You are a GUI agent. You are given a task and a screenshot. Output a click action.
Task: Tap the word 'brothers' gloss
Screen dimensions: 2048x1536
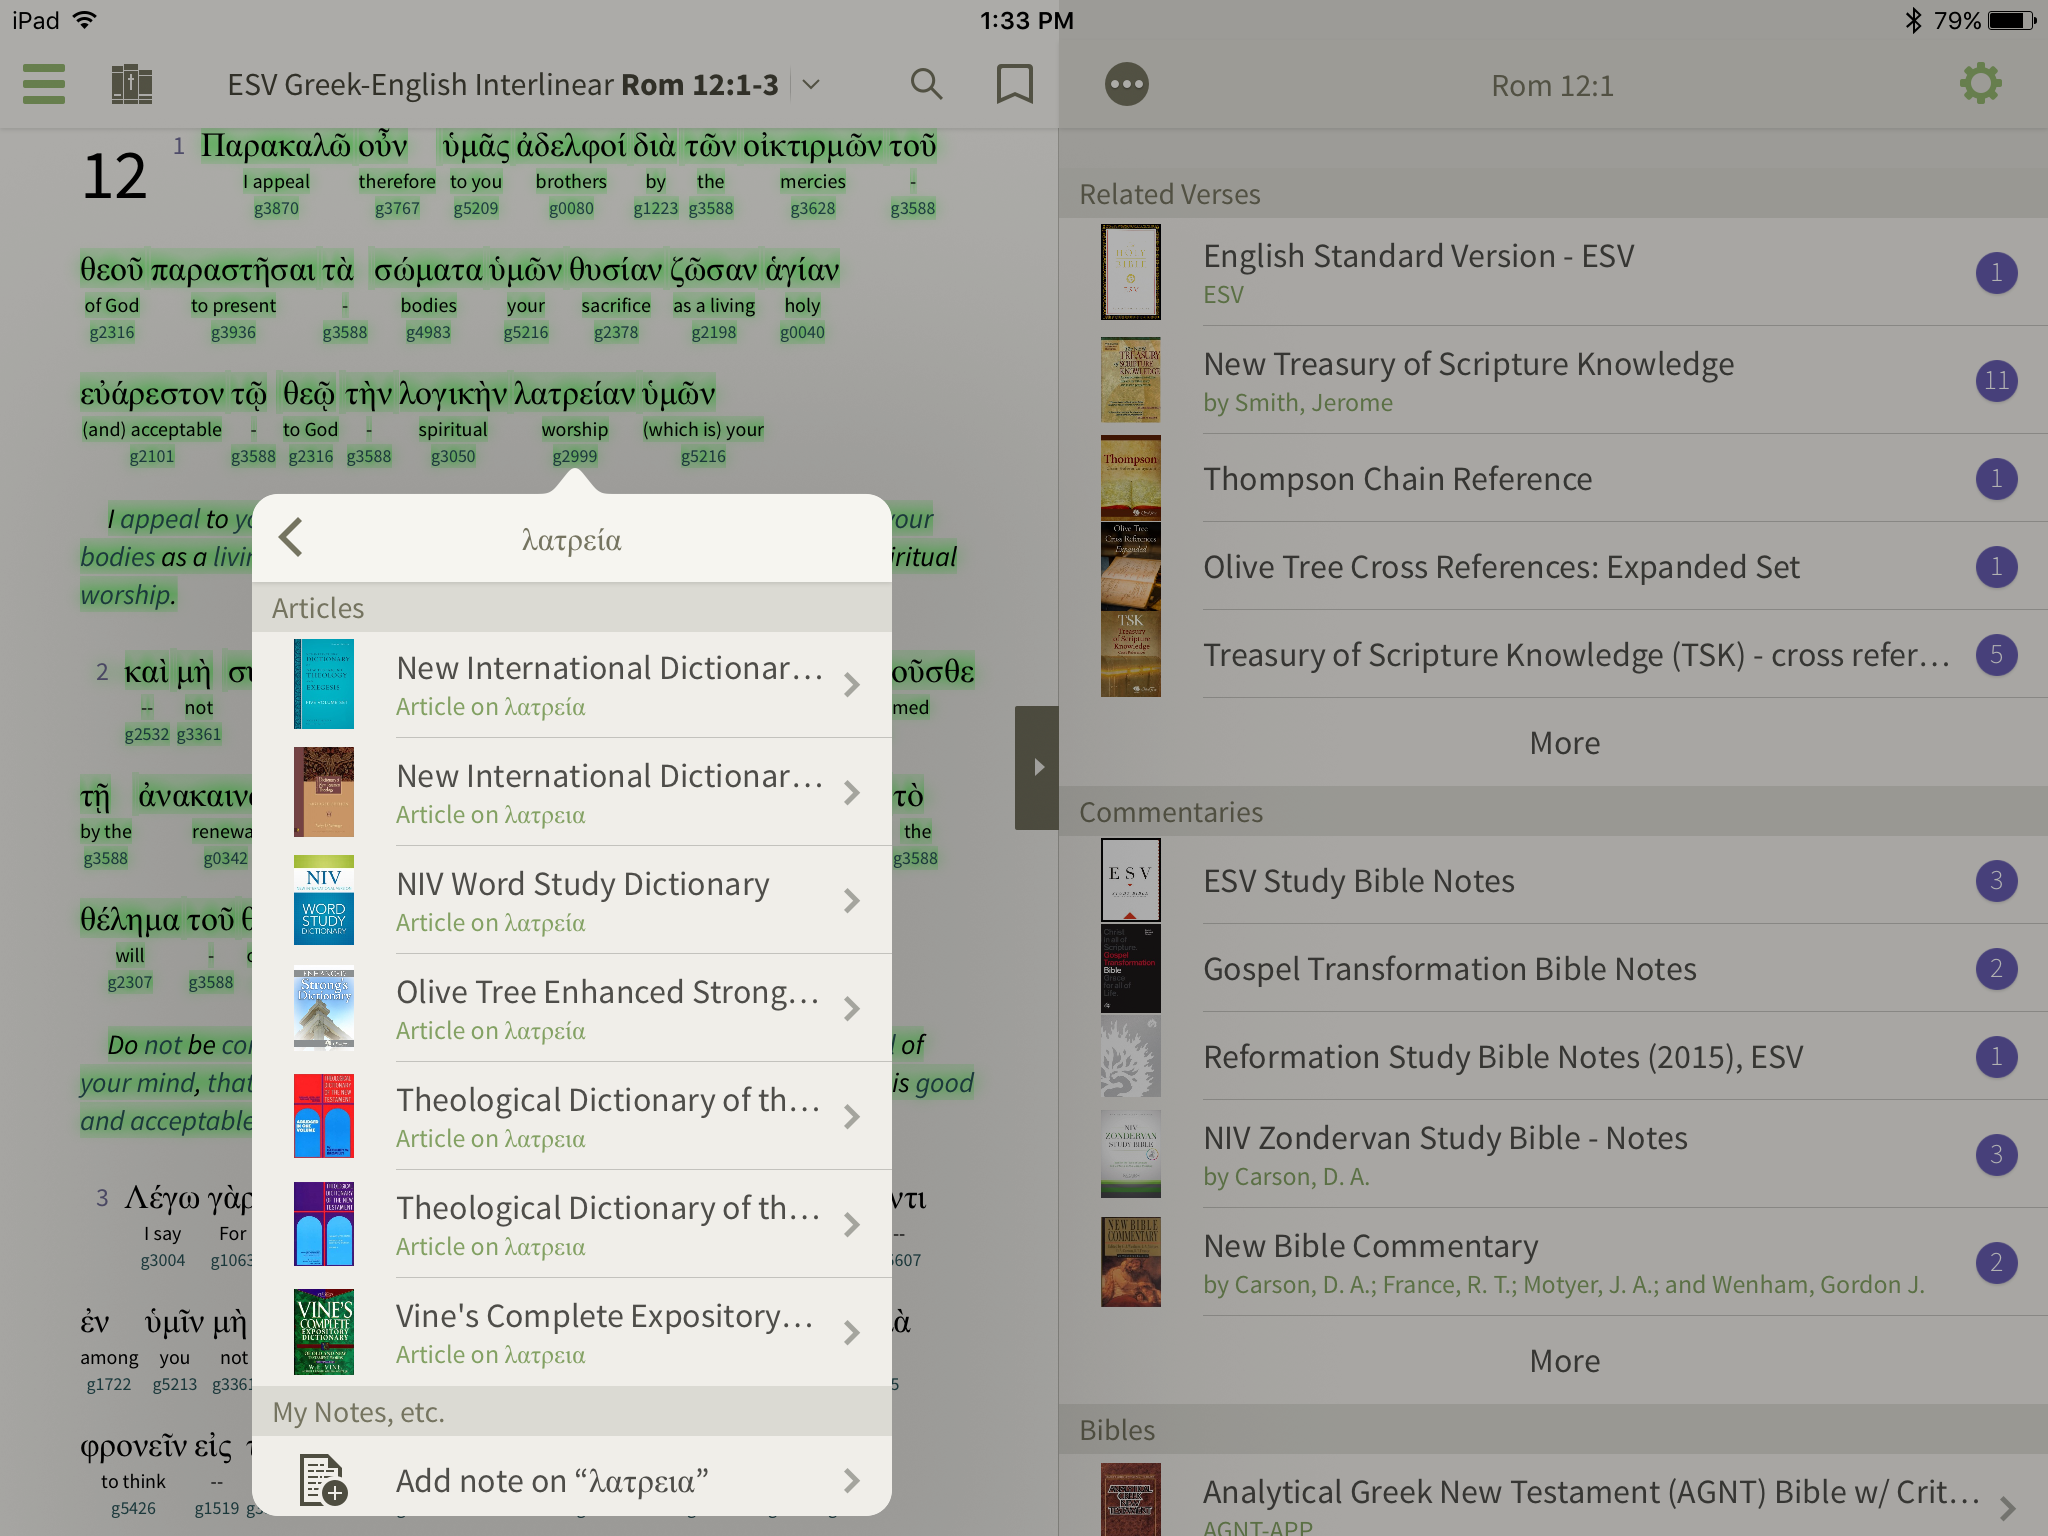tap(571, 182)
